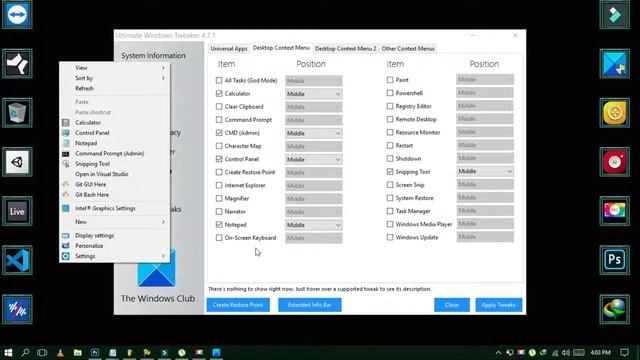Image resolution: width=640 pixels, height=360 pixels.
Task: Tick the Task Manager checkbox
Action: (x=390, y=211)
